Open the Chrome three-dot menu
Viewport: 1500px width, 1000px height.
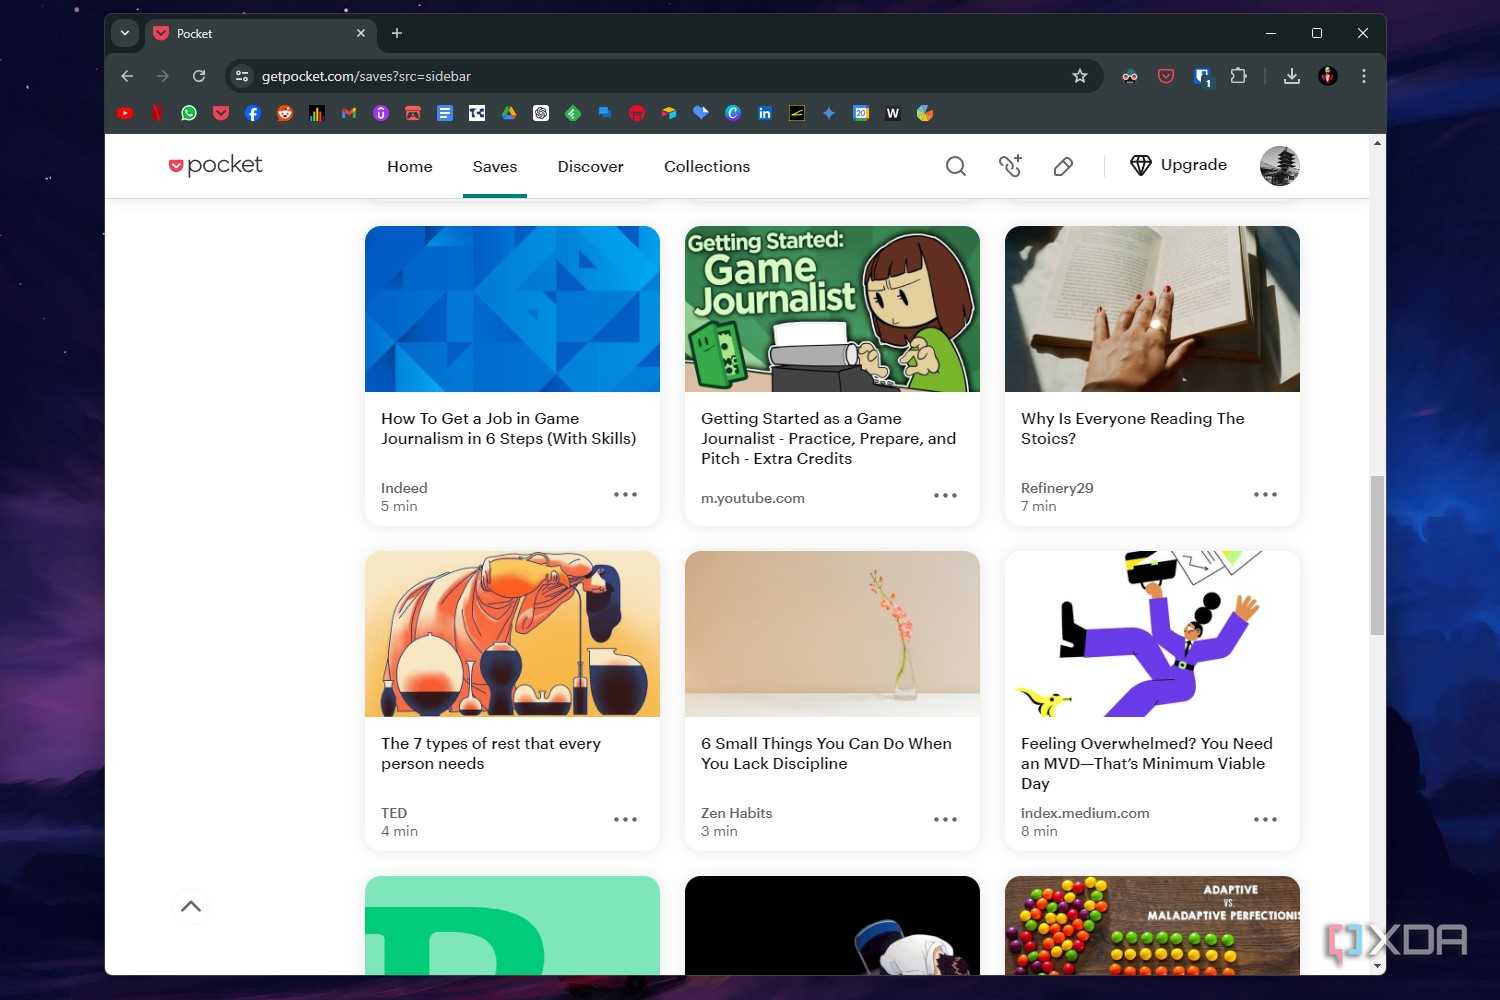pos(1364,76)
